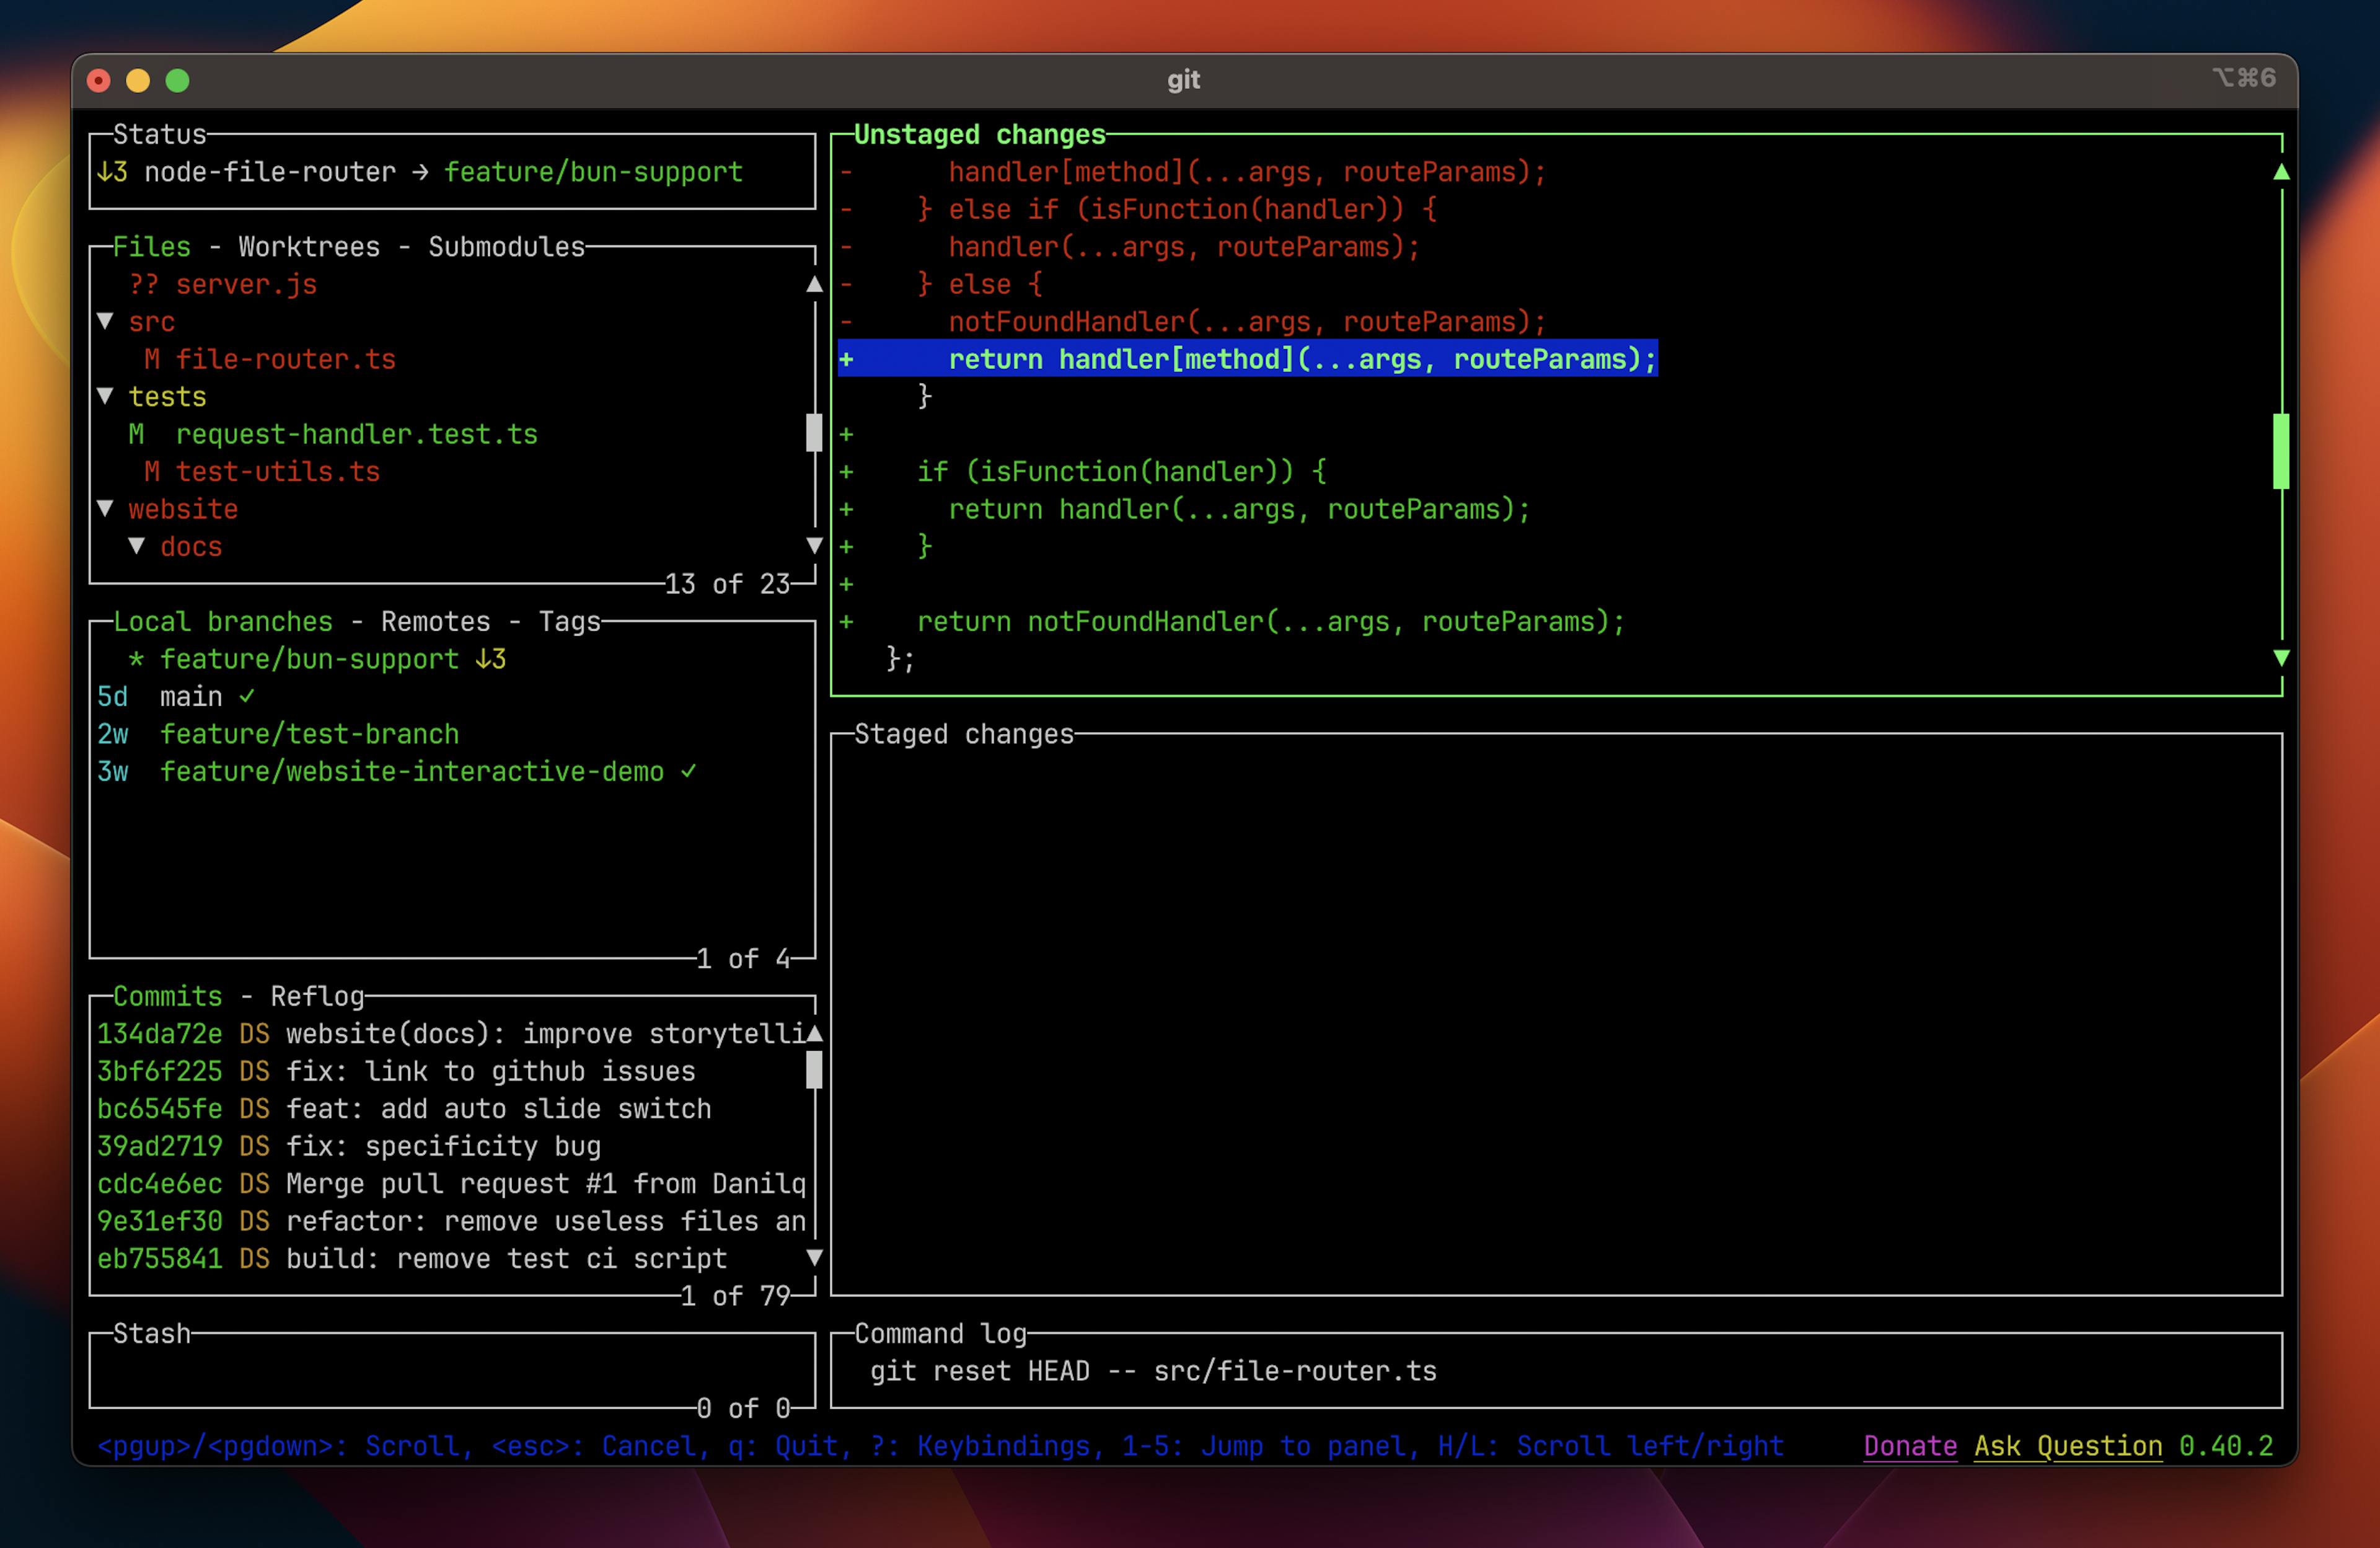Open the Reflog tab
The image size is (2380, 1548).
317,995
